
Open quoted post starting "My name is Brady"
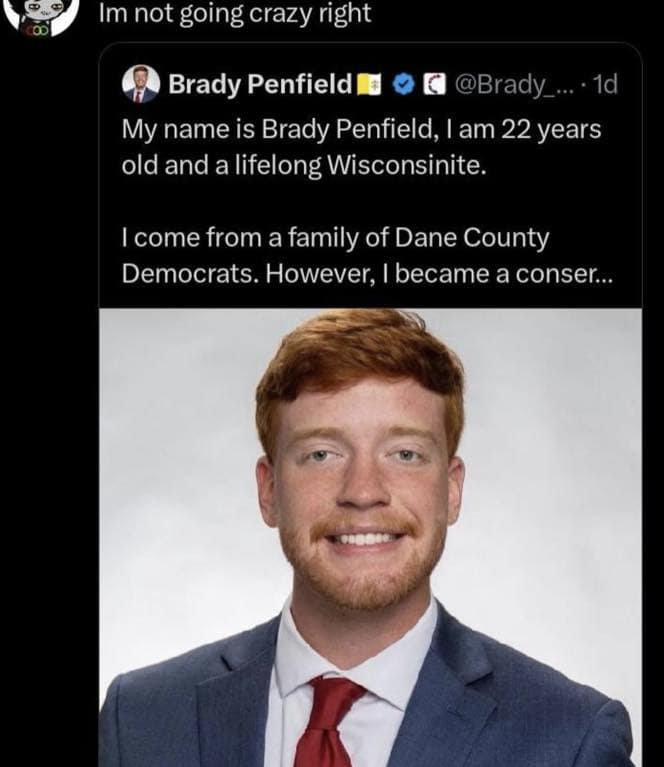click(x=360, y=147)
